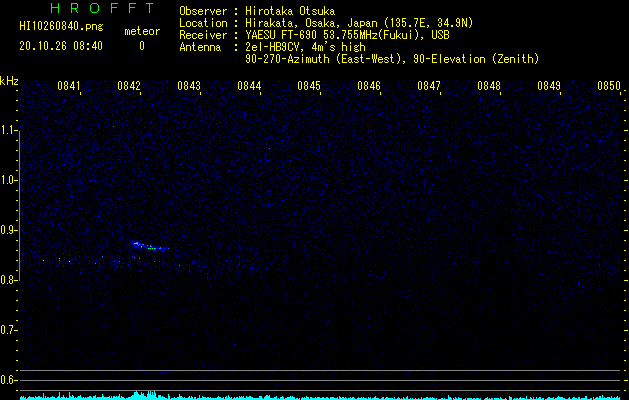Click the 0843 time marker
629x400 pixels.
(189, 86)
